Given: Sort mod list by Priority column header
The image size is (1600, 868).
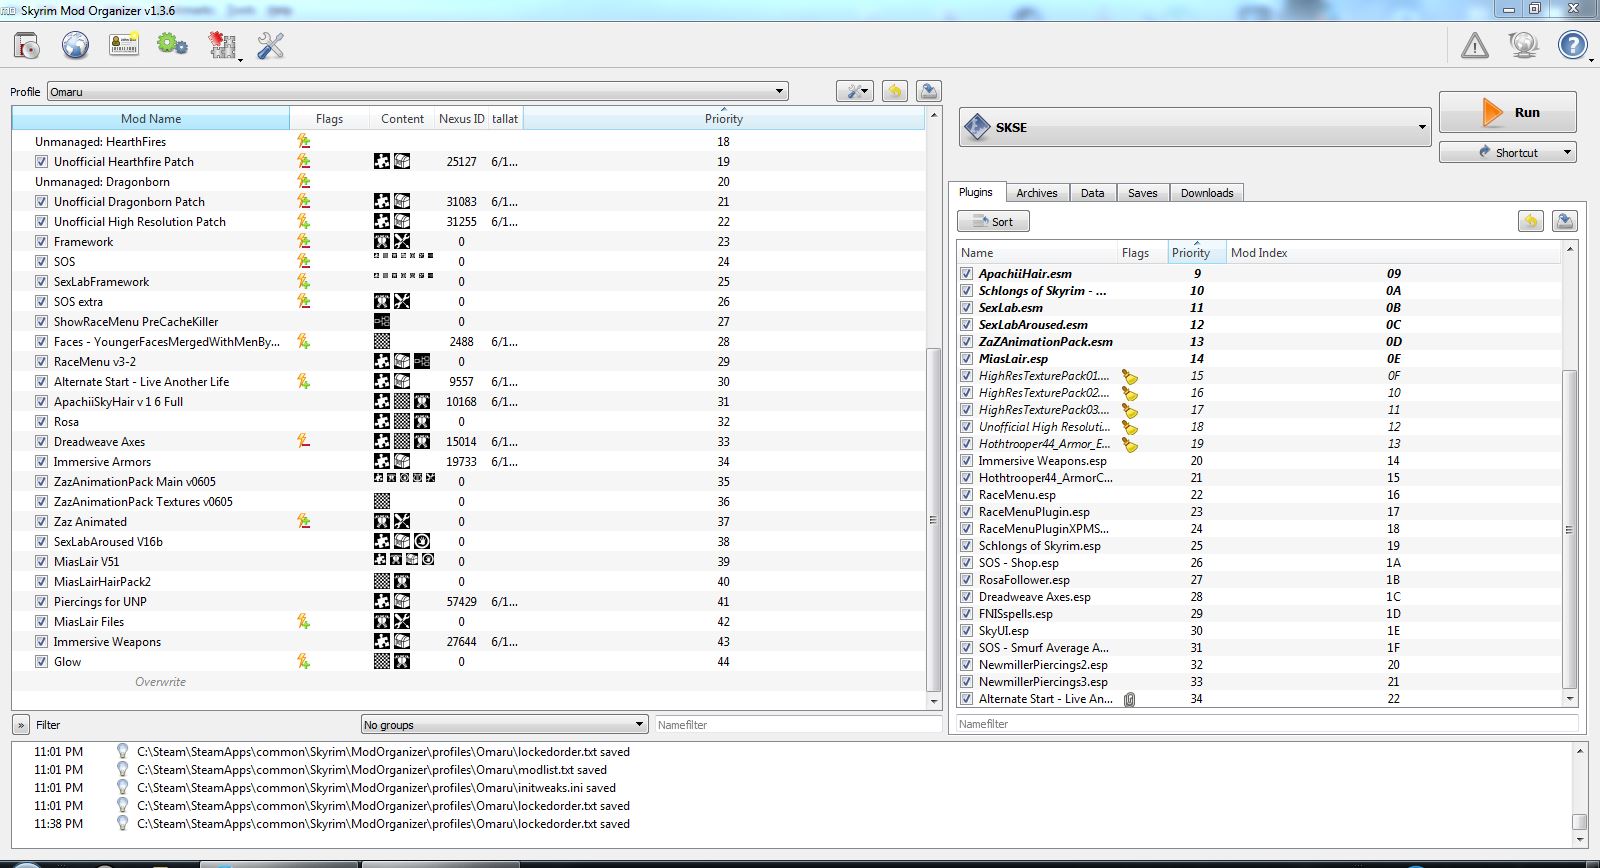Looking at the screenshot, I should pyautogui.click(x=724, y=118).
